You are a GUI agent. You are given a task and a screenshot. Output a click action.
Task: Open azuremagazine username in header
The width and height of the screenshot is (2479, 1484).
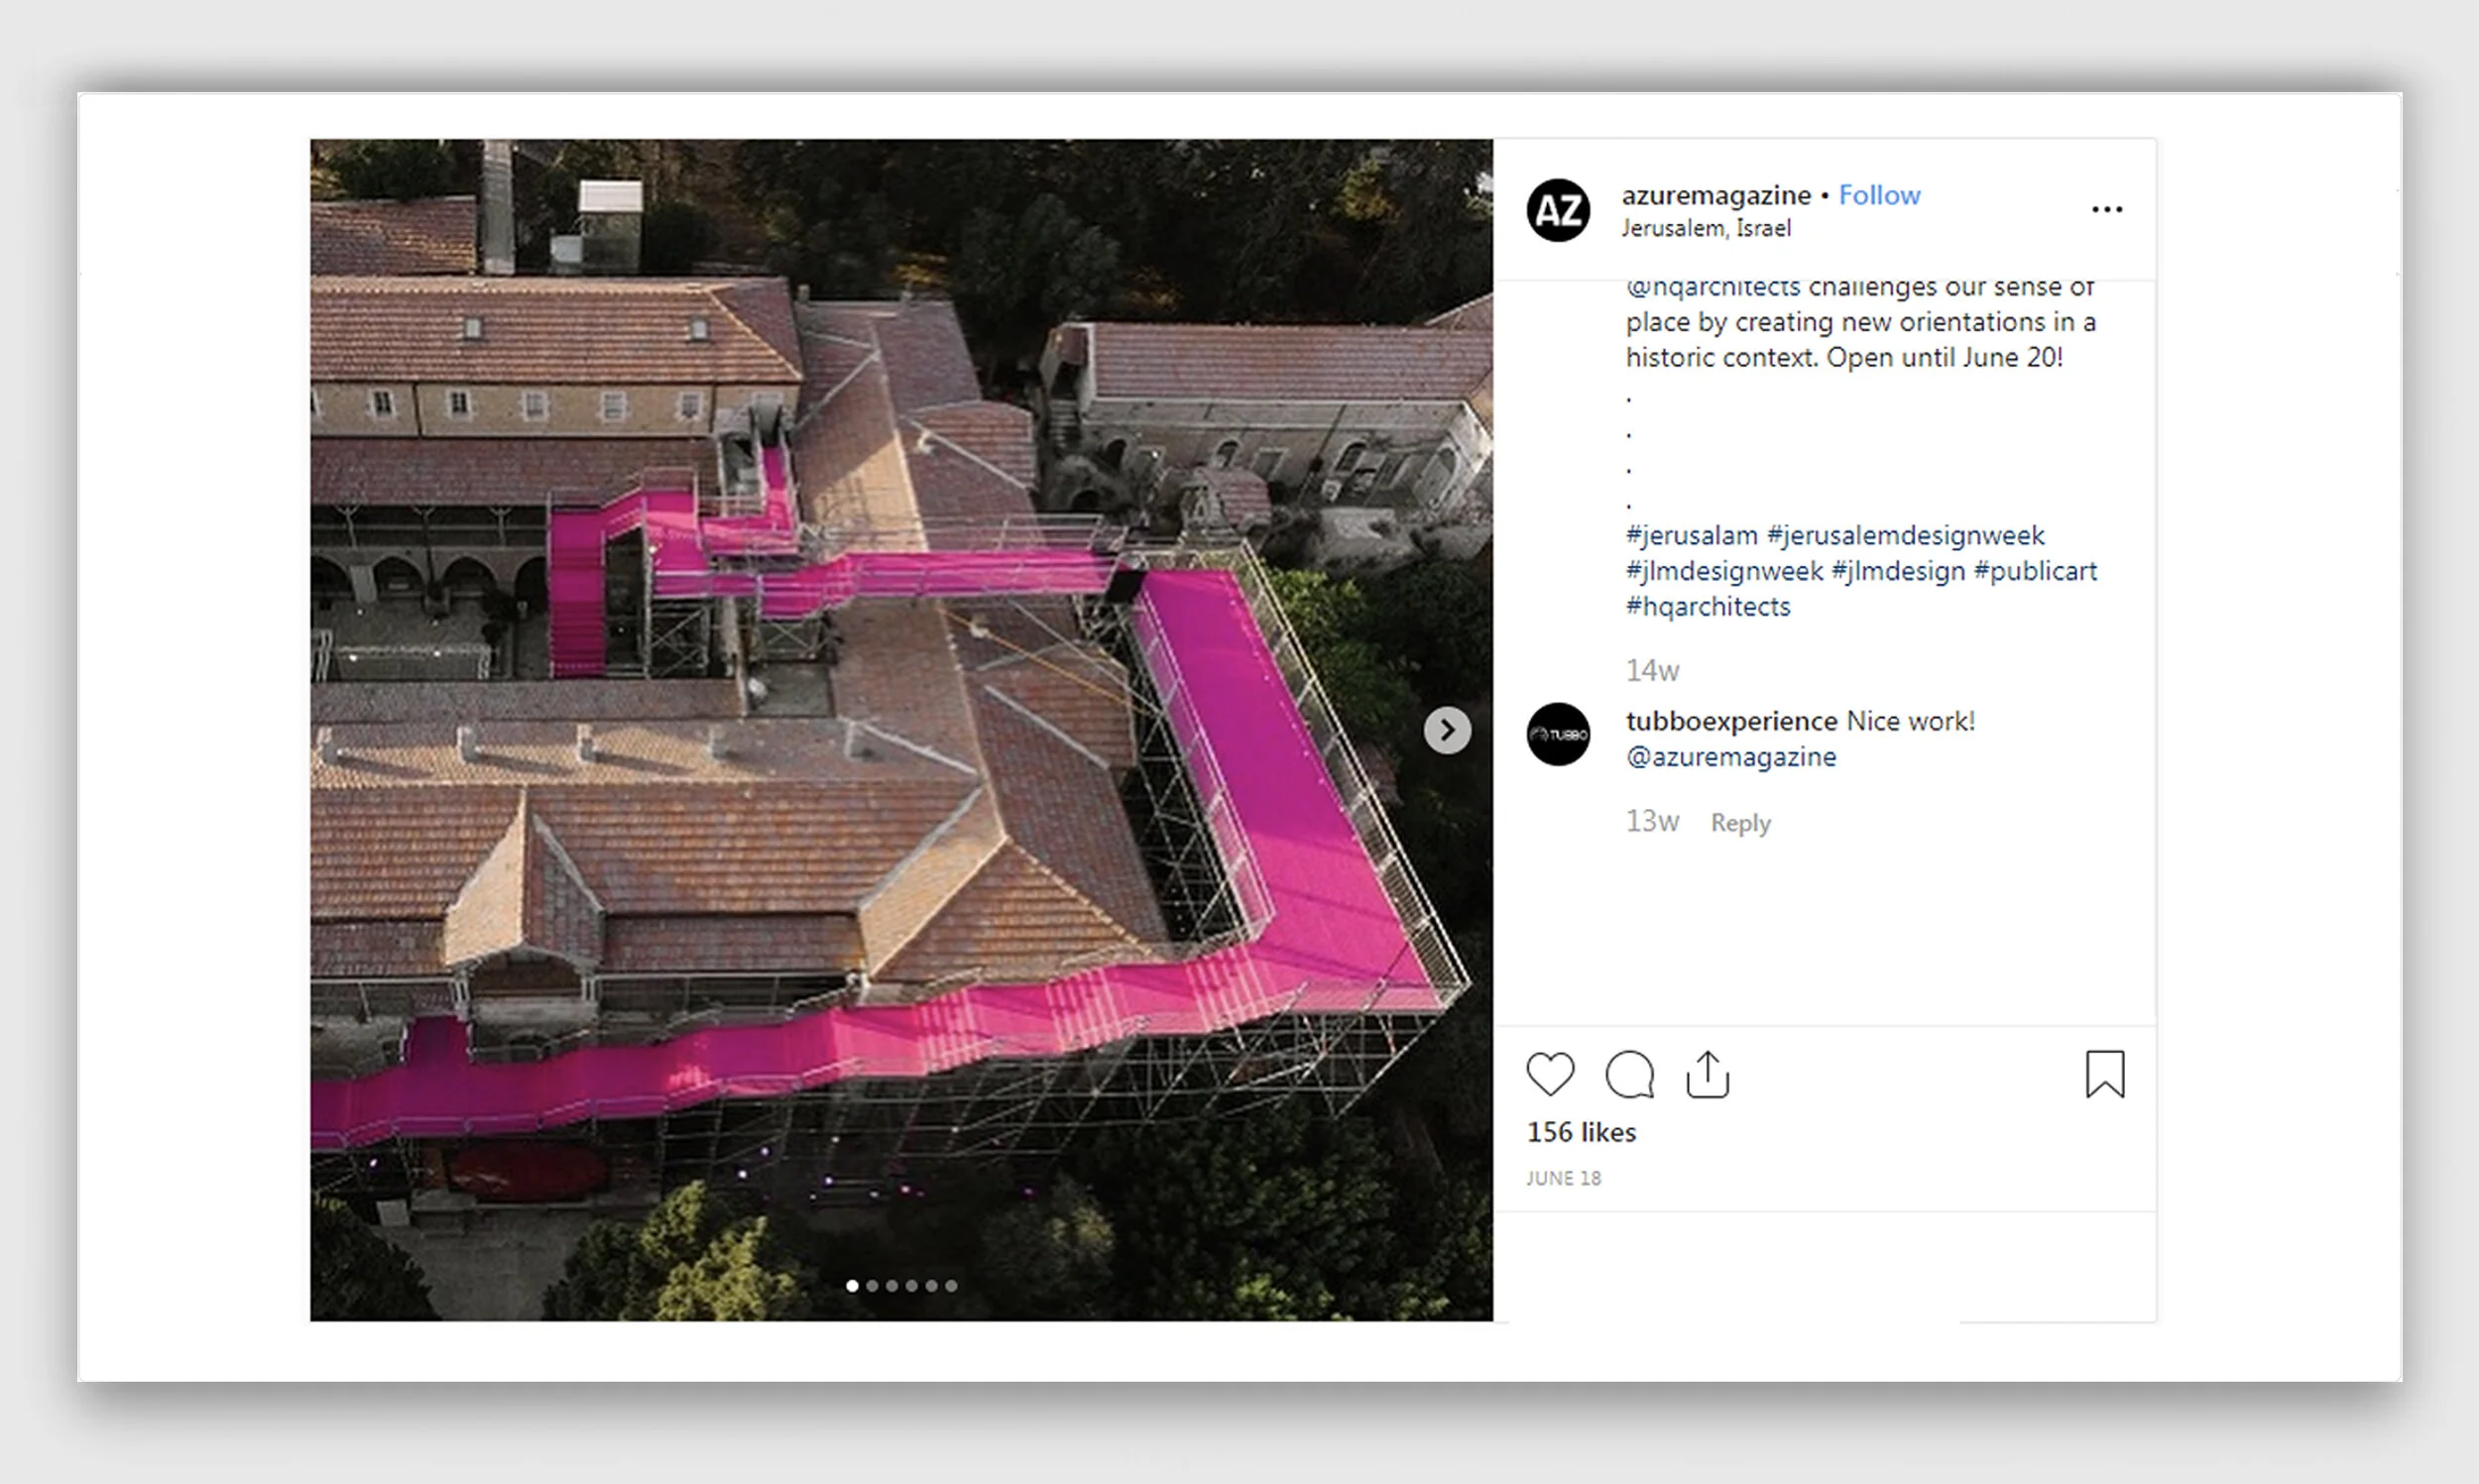1716,195
